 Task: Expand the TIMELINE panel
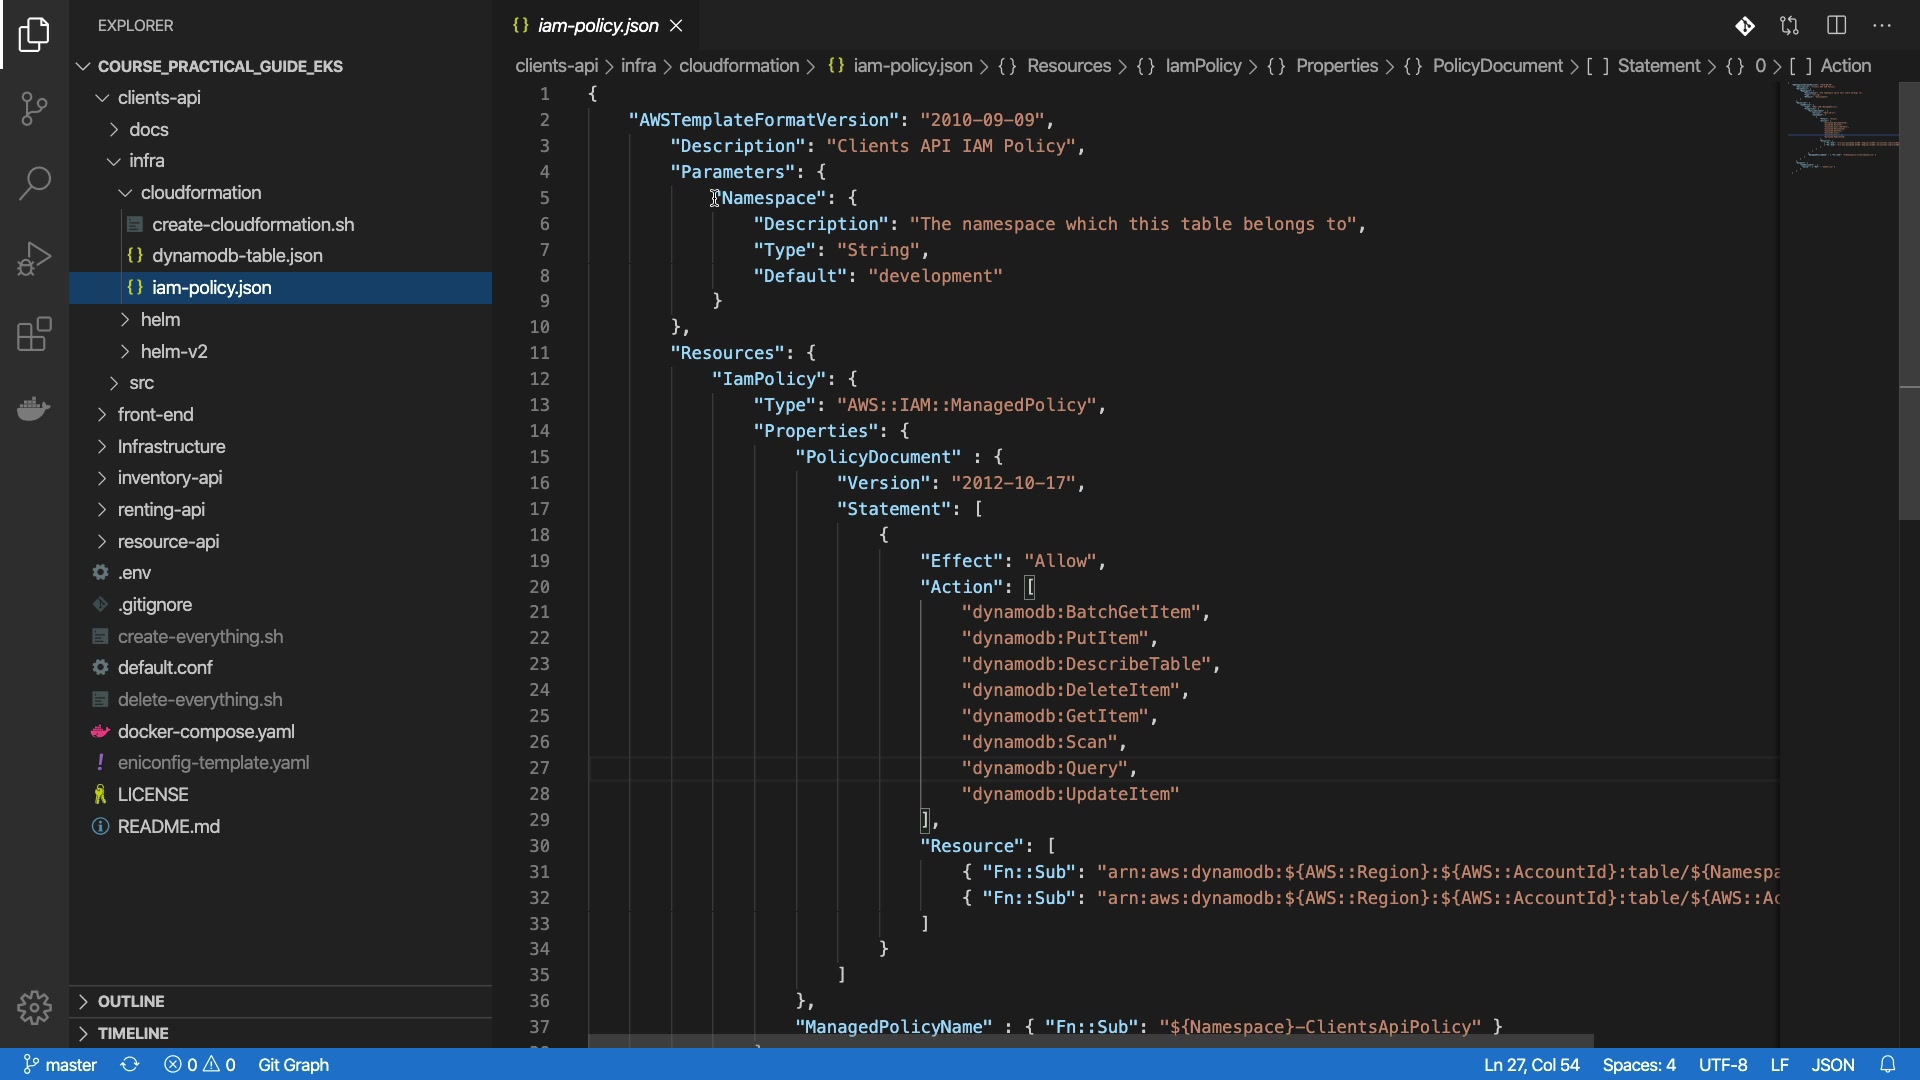[133, 1033]
